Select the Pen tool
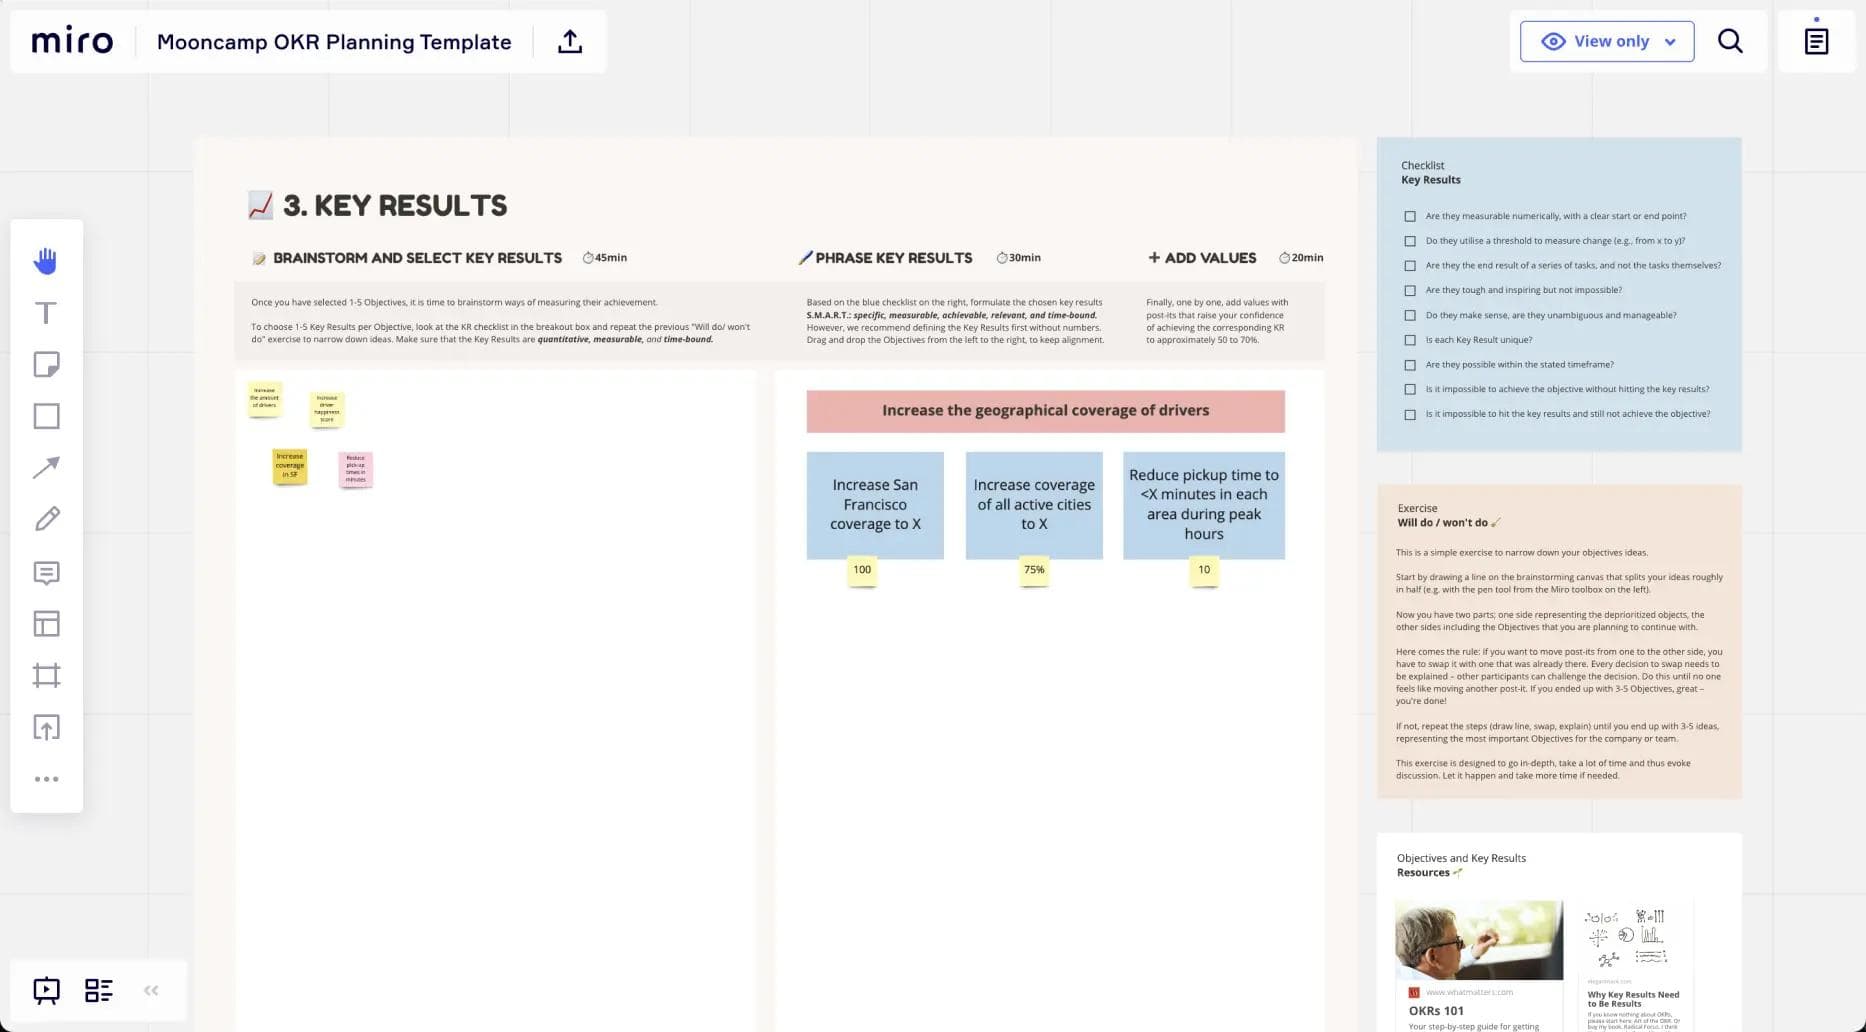Image resolution: width=1866 pixels, height=1032 pixels. click(x=45, y=519)
